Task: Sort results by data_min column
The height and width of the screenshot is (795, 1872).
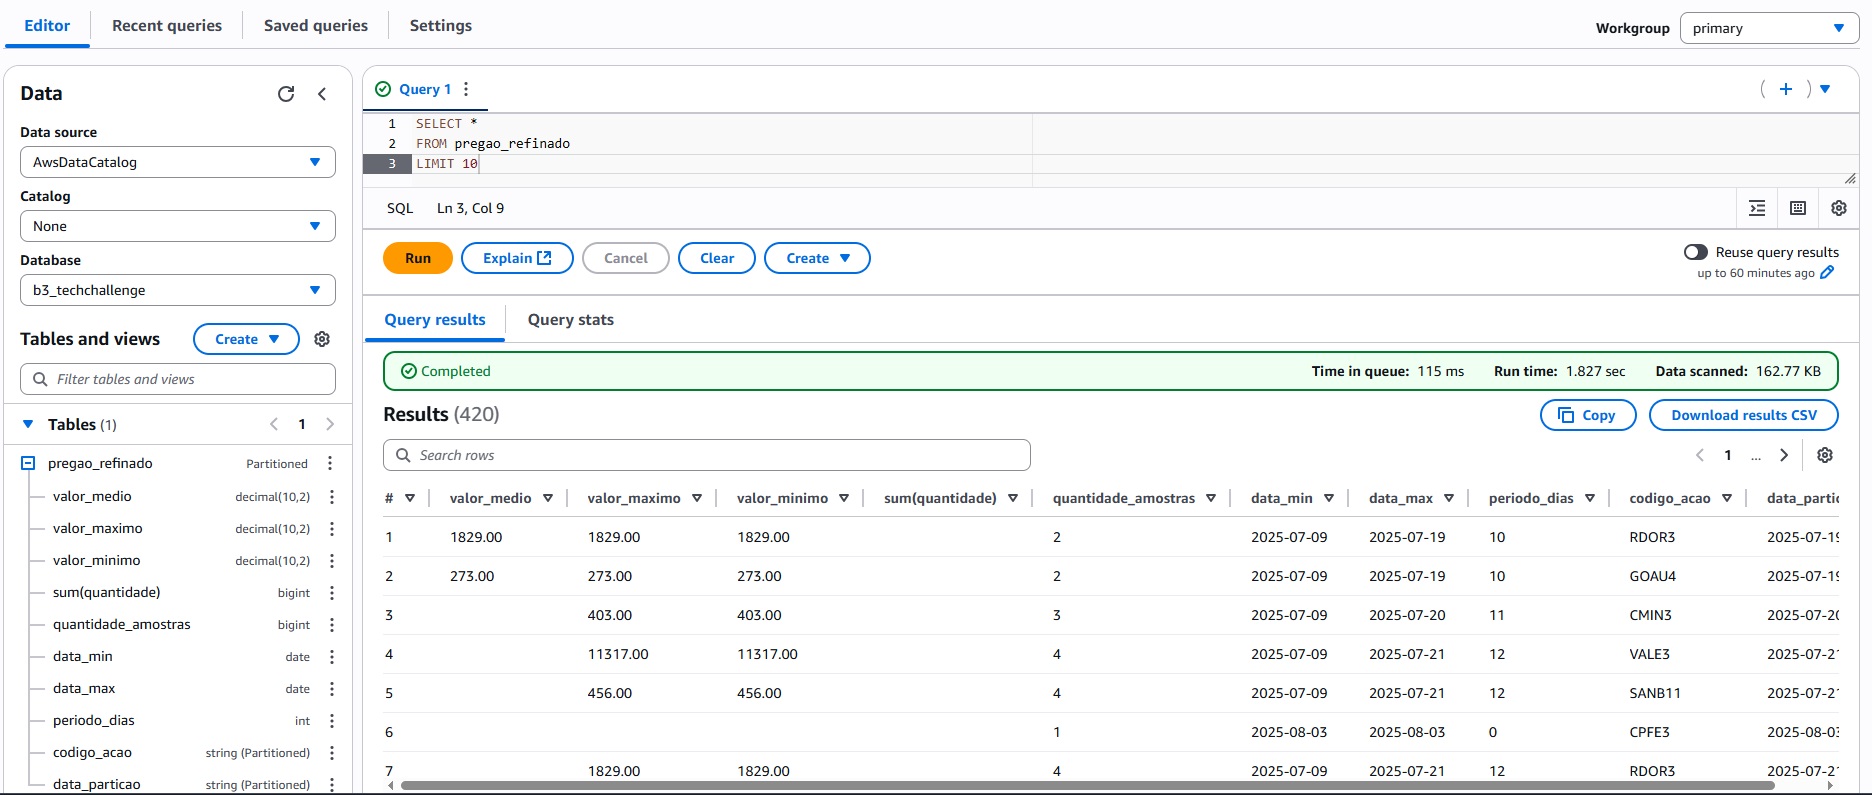Action: coord(1329,498)
